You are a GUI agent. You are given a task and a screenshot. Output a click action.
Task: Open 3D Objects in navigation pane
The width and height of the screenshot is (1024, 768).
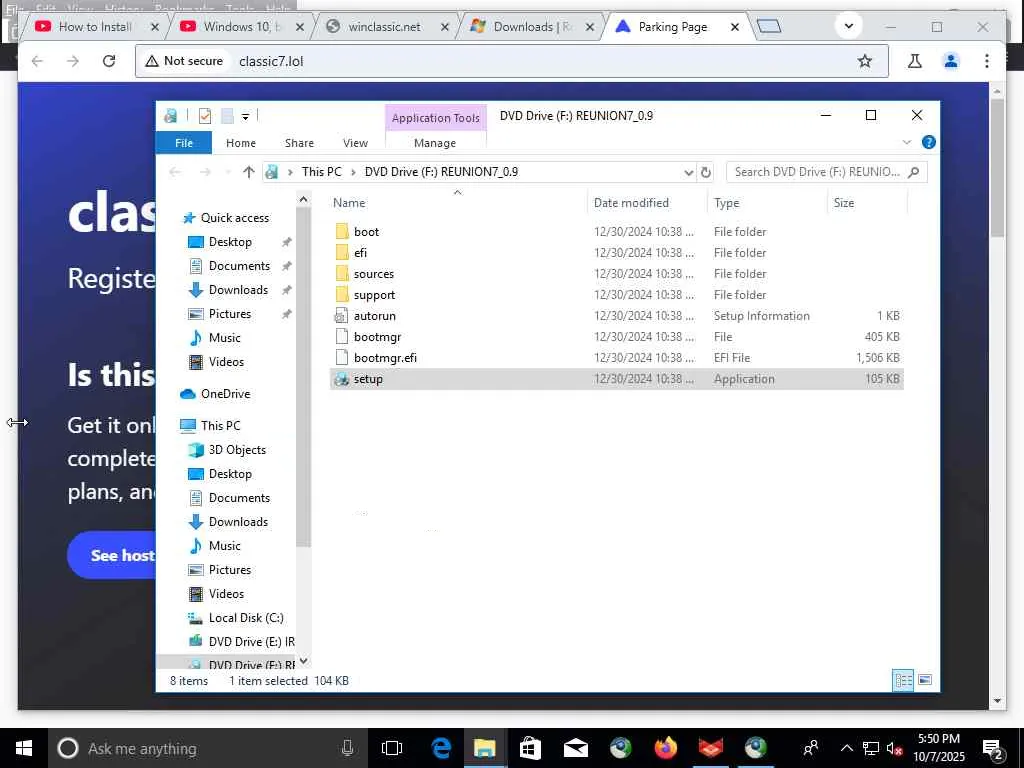pos(227,450)
